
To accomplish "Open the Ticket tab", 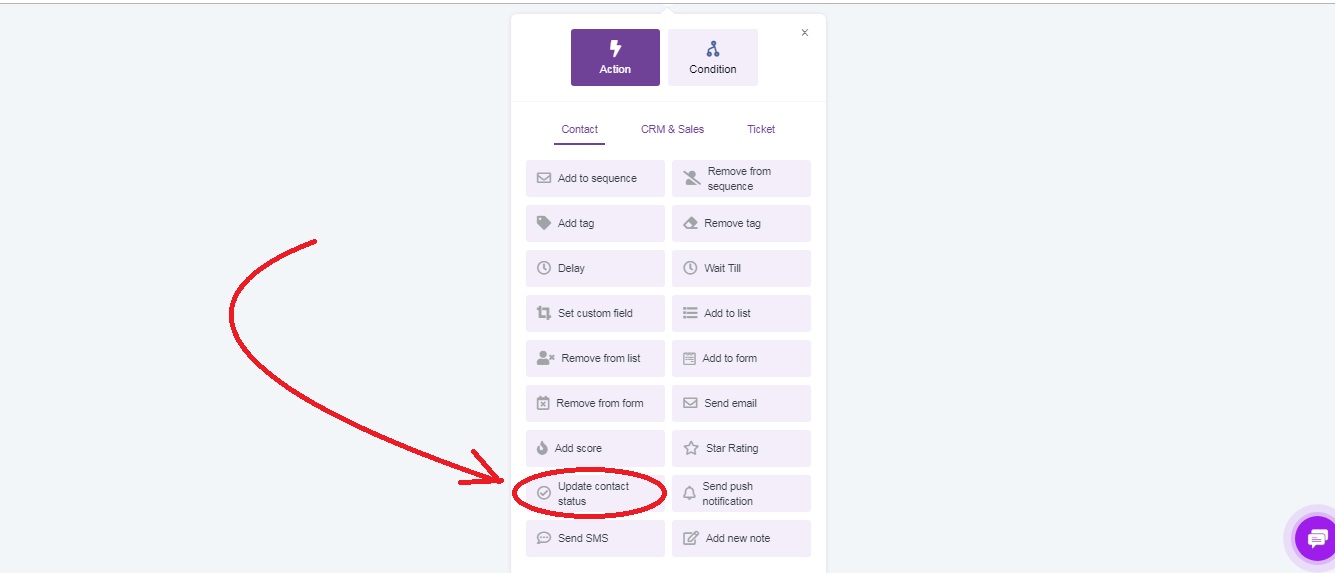I will point(761,129).
